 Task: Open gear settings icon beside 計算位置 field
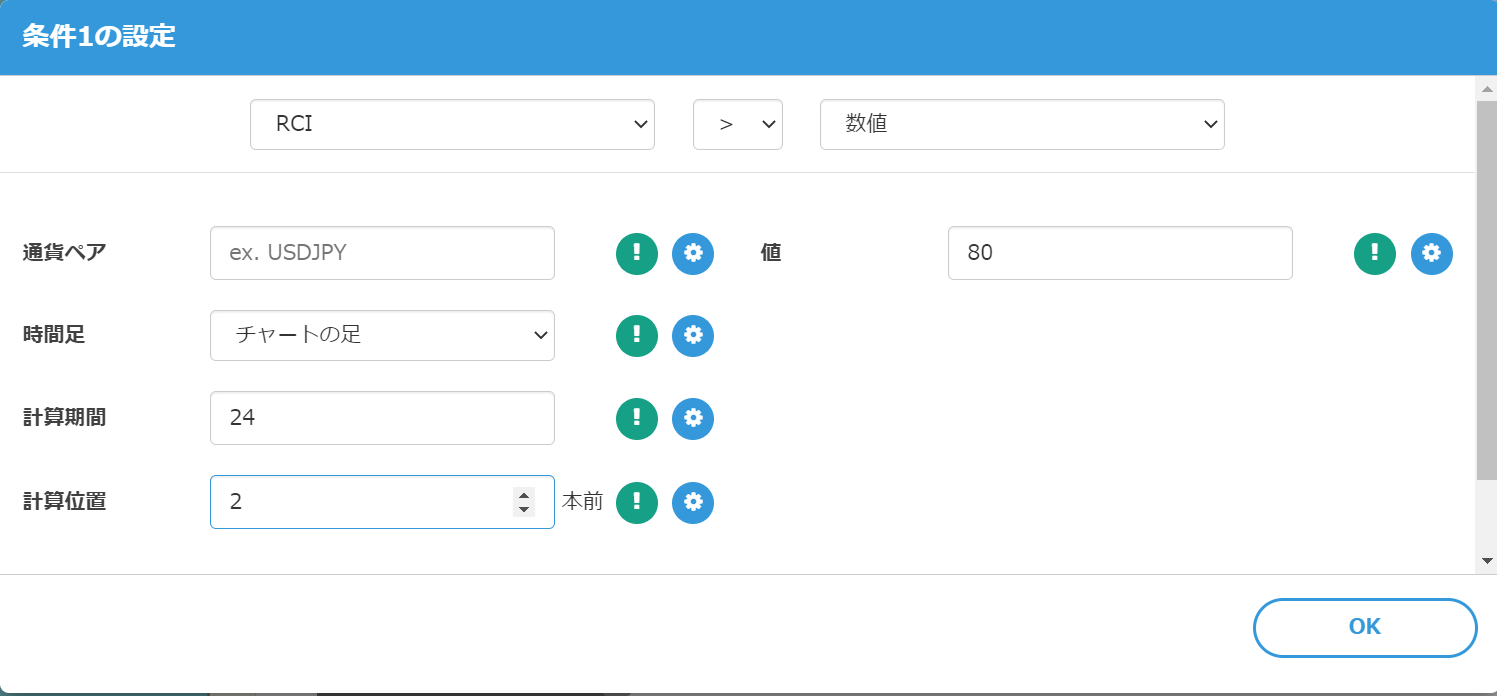[693, 502]
